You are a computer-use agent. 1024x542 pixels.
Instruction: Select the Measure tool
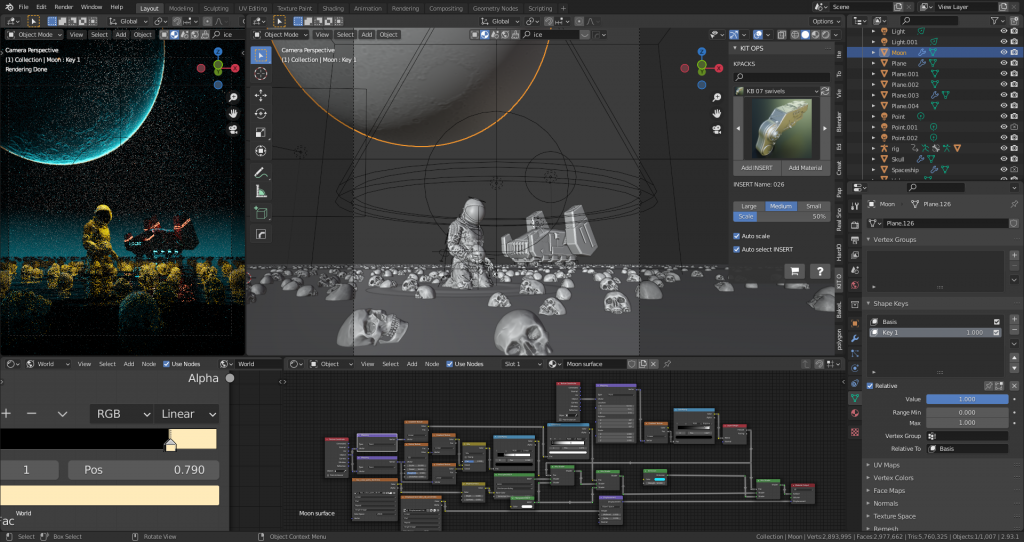point(261,190)
